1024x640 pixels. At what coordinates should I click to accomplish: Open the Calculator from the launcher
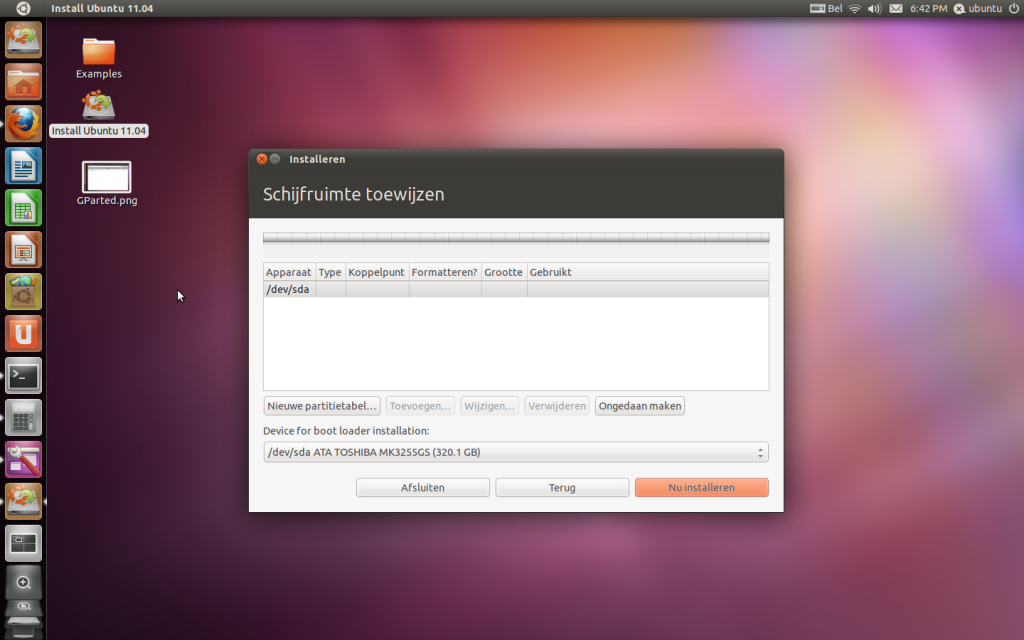tap(23, 418)
